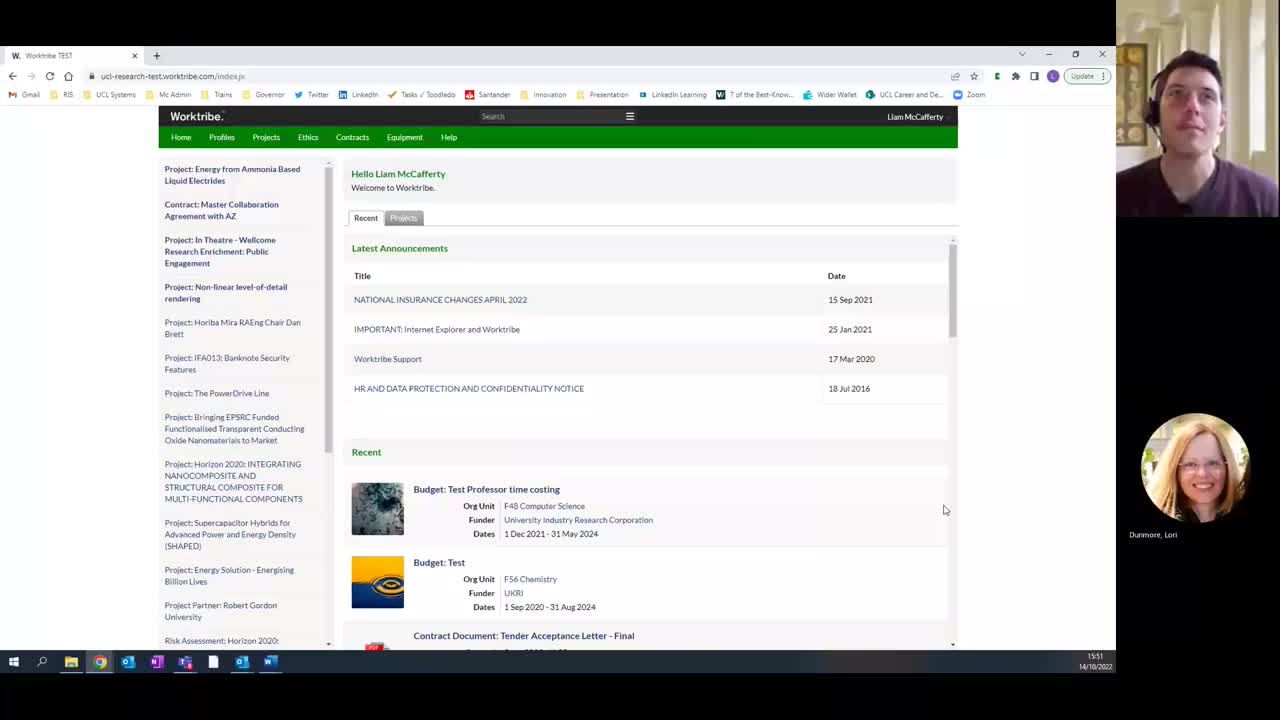Open the hamburger menu beside the search bar
The image size is (1280, 720).
coord(629,116)
